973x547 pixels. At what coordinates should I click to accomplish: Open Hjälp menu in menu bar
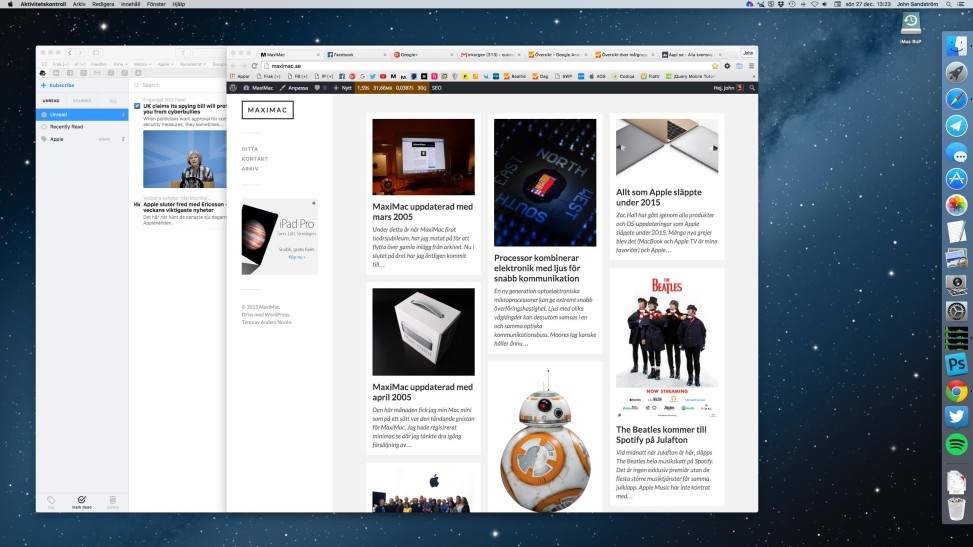click(x=179, y=4)
